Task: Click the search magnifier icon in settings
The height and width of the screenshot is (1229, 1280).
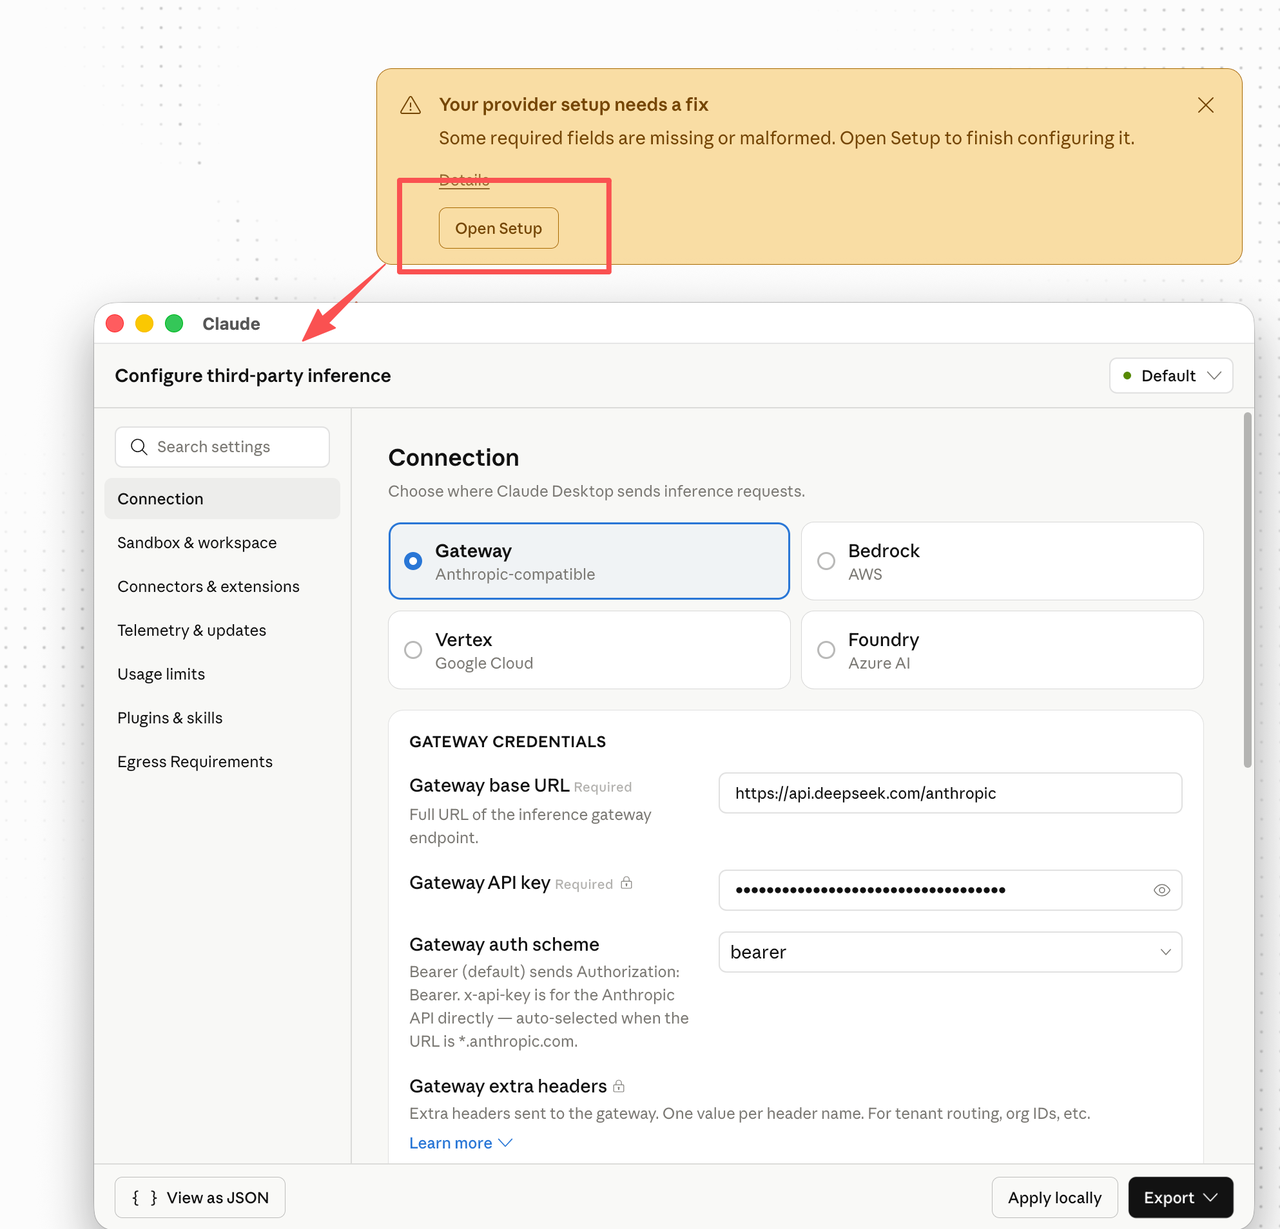Action: pos(139,447)
